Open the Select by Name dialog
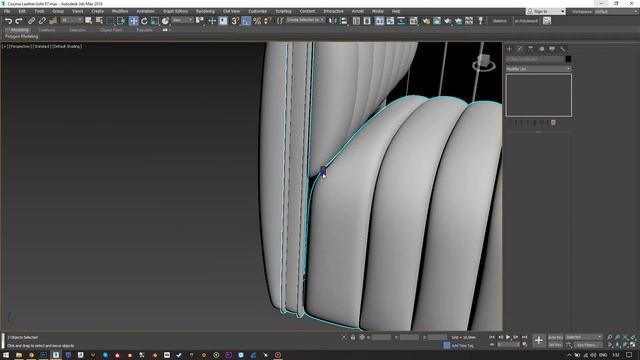Image resolution: width=640 pixels, height=360 pixels. (x=99, y=21)
